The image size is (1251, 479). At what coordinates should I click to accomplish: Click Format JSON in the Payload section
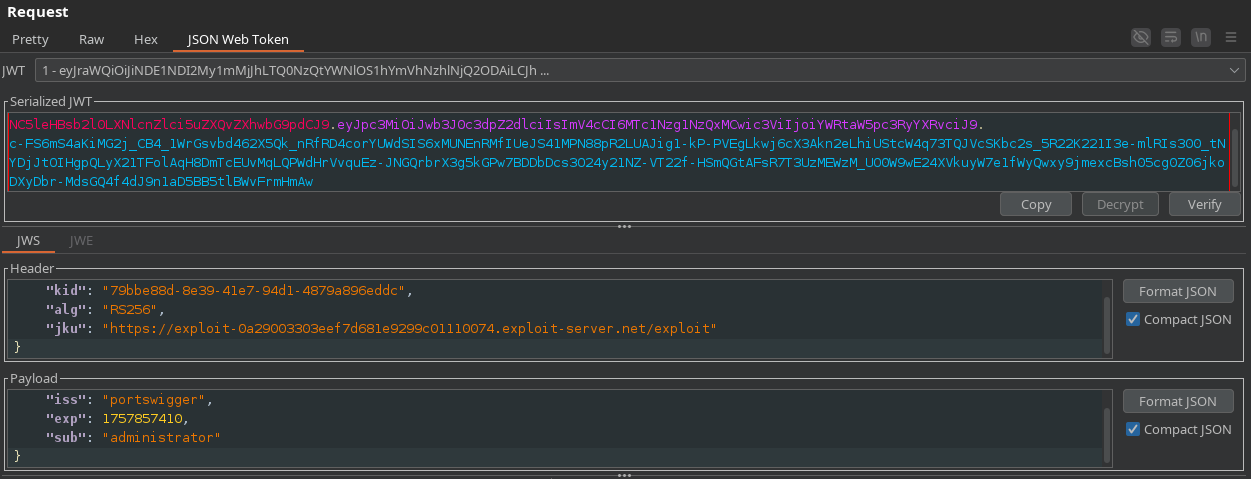click(x=1180, y=401)
